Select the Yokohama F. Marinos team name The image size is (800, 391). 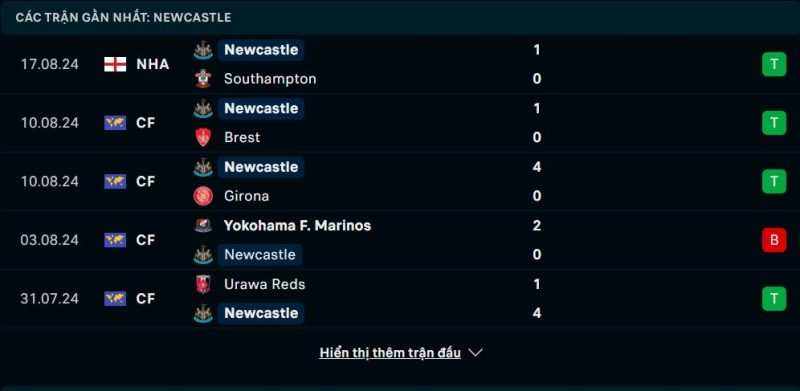(x=297, y=226)
